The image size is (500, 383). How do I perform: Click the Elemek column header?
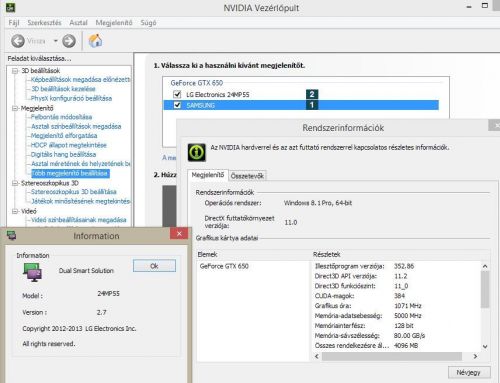(207, 254)
